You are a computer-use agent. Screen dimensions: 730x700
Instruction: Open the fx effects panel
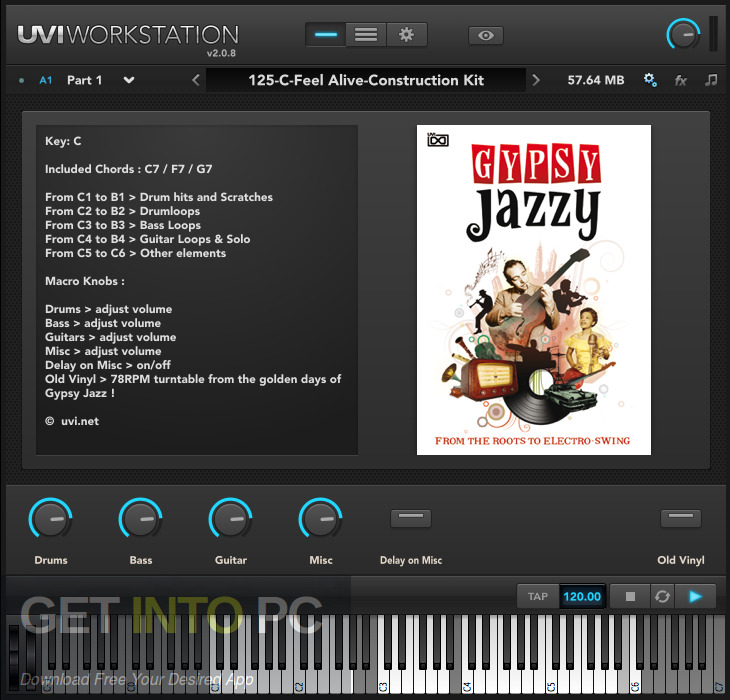click(681, 81)
